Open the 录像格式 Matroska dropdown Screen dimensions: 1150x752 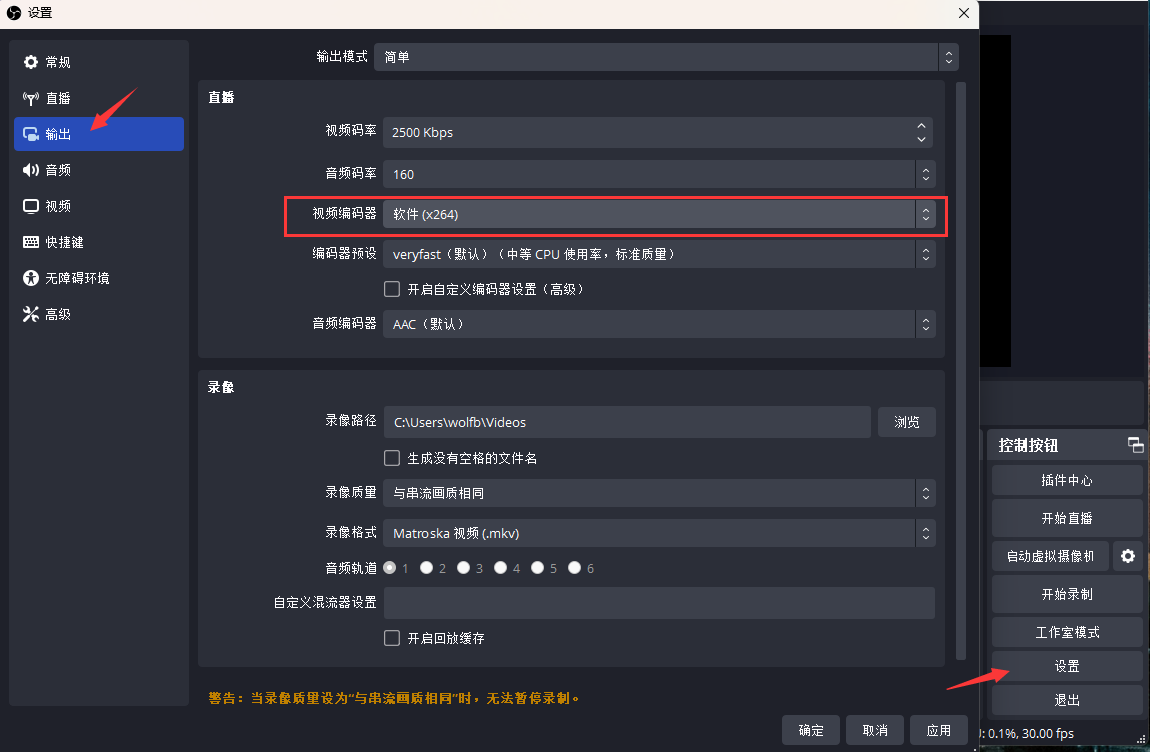click(x=659, y=533)
